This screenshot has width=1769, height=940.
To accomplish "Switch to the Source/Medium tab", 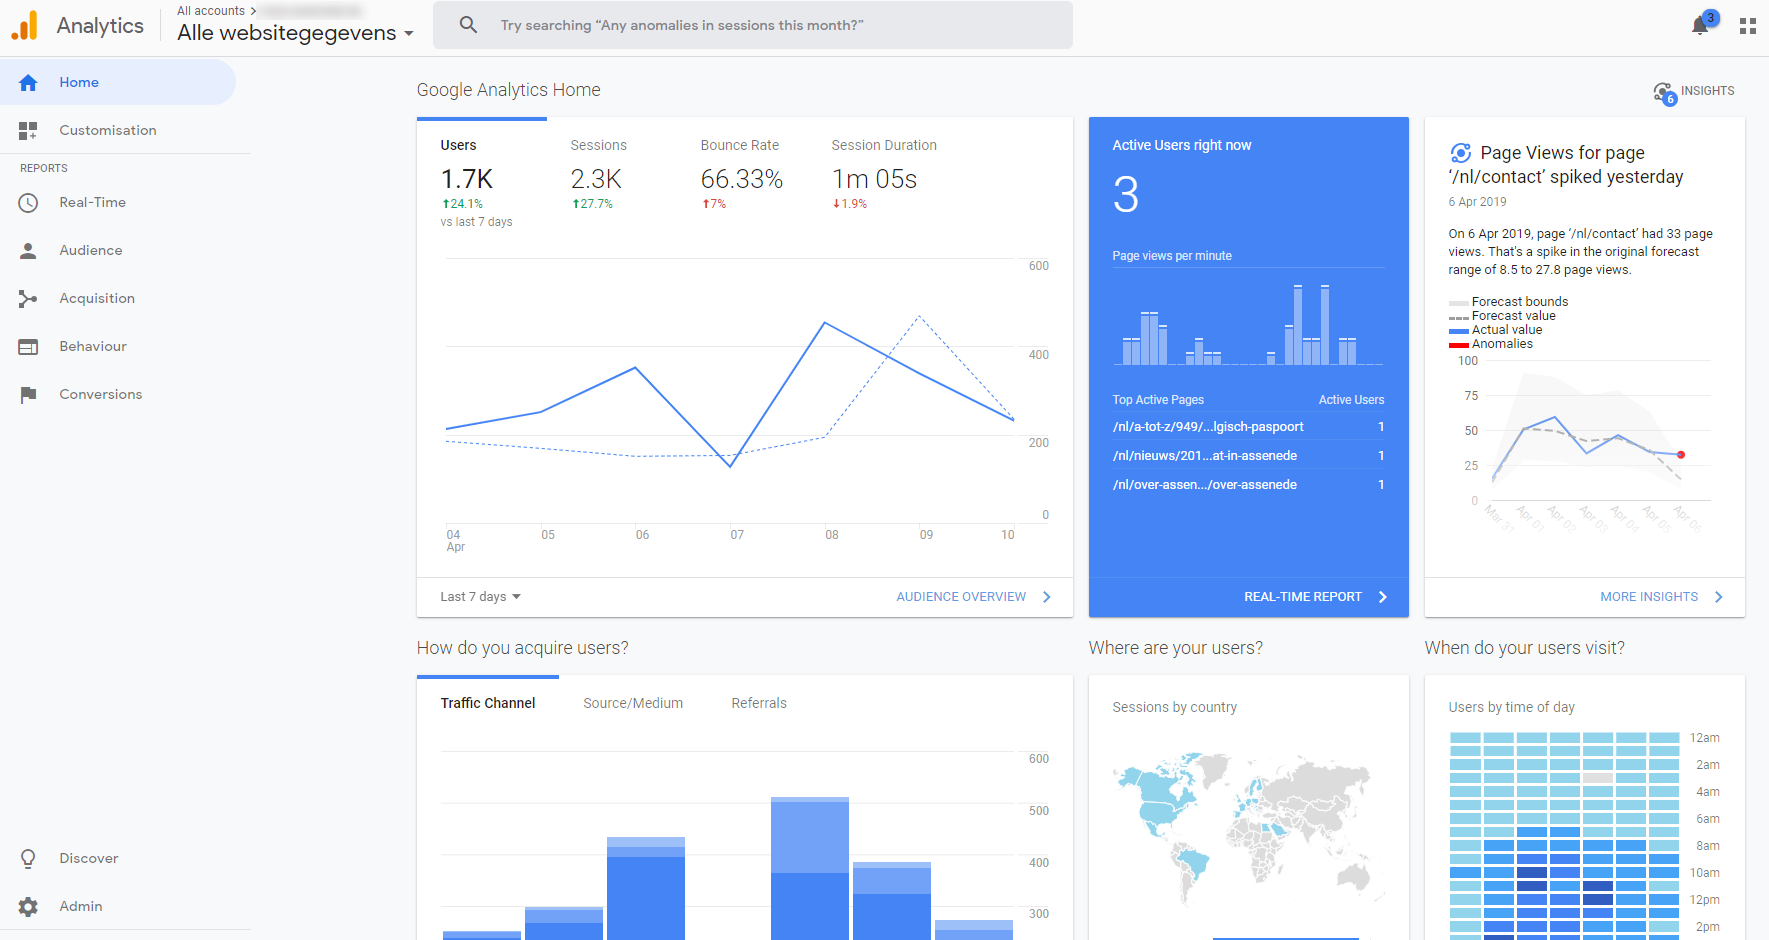I will (x=633, y=703).
